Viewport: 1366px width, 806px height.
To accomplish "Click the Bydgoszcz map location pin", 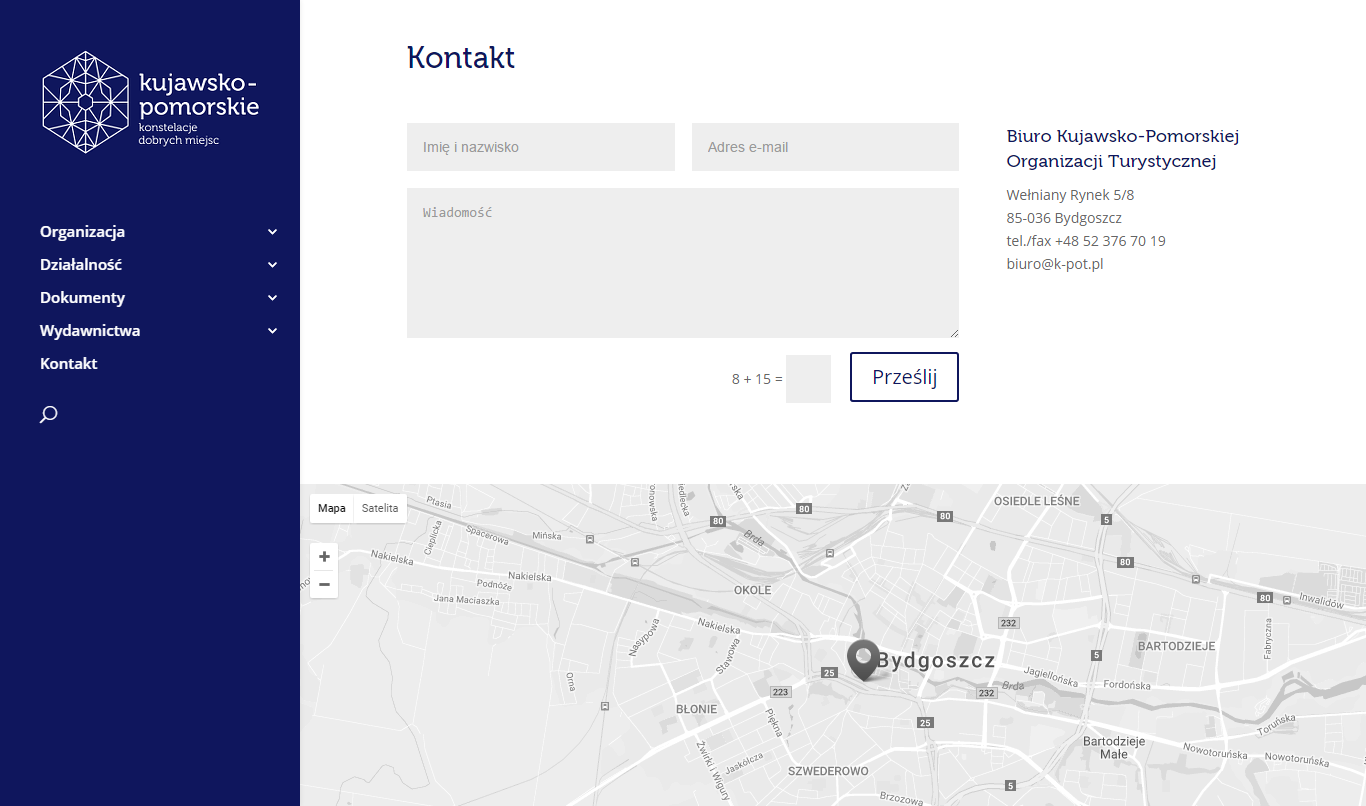I will tap(862, 659).
